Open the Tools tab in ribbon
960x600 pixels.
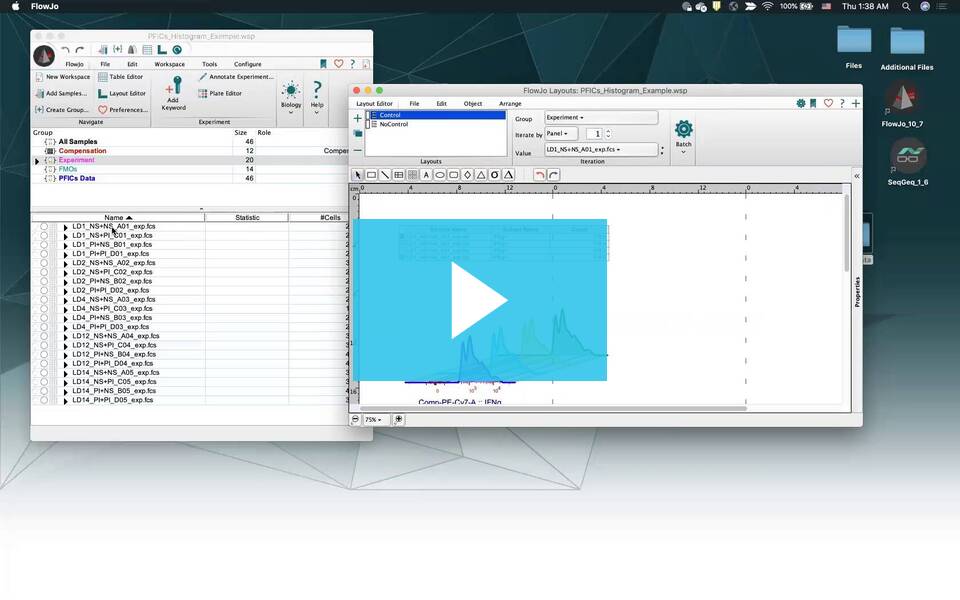coord(209,64)
